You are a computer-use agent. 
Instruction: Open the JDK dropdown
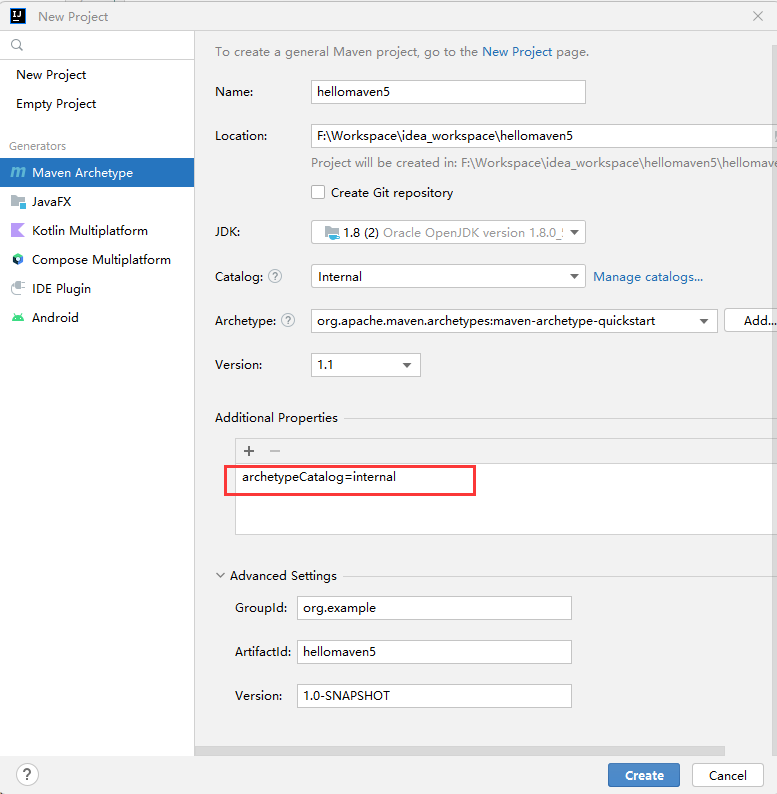448,232
